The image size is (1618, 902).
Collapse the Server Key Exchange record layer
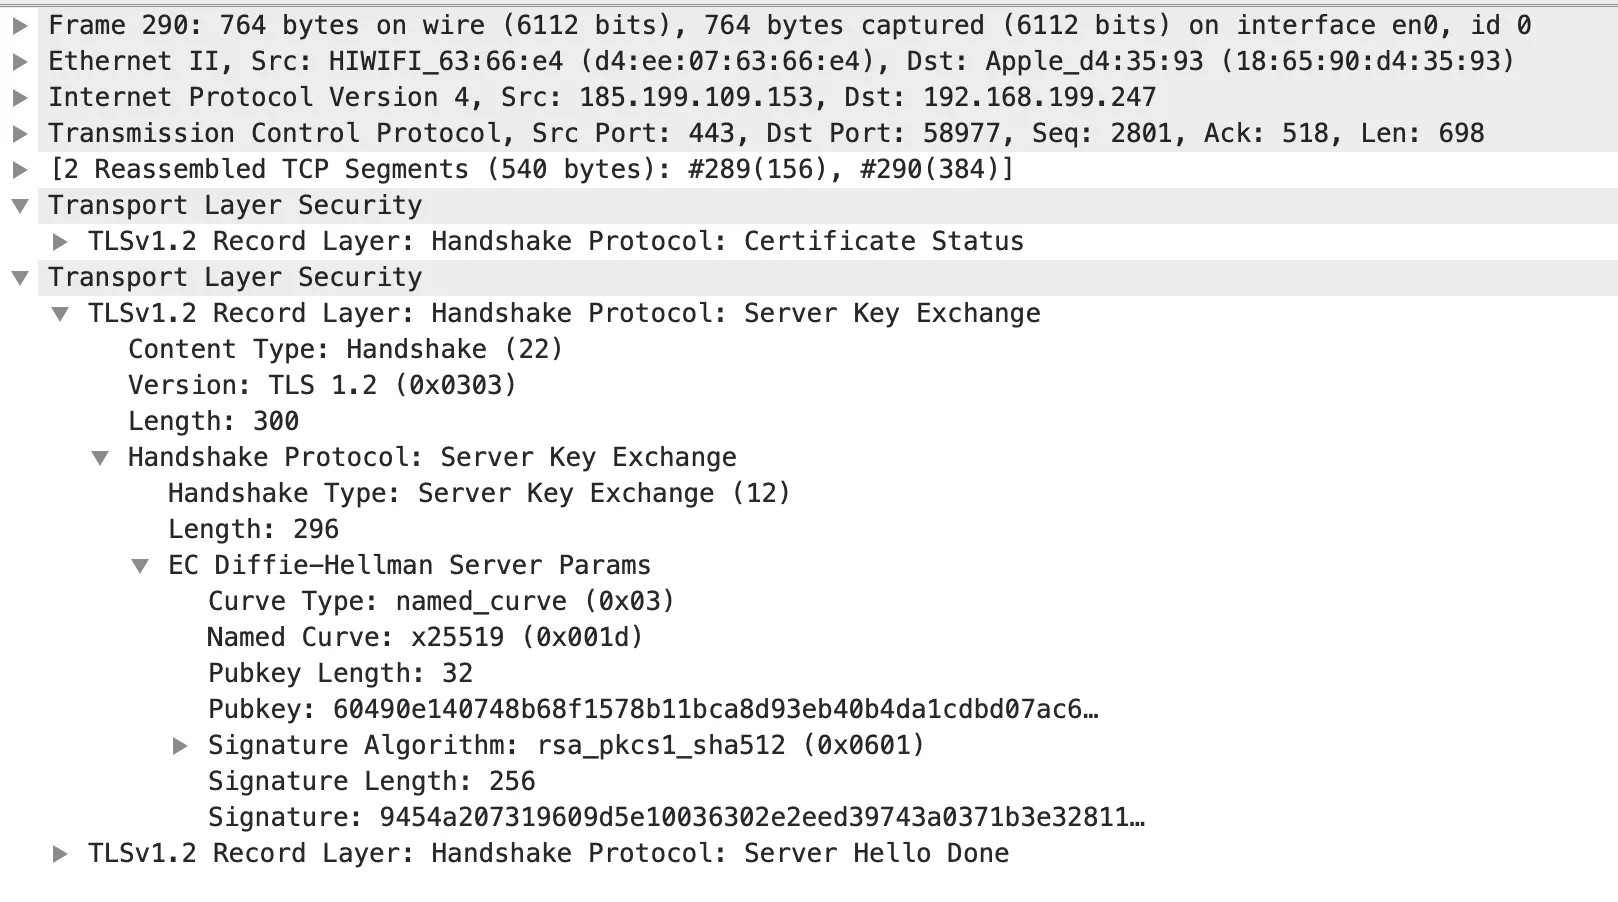pyautogui.click(x=60, y=314)
